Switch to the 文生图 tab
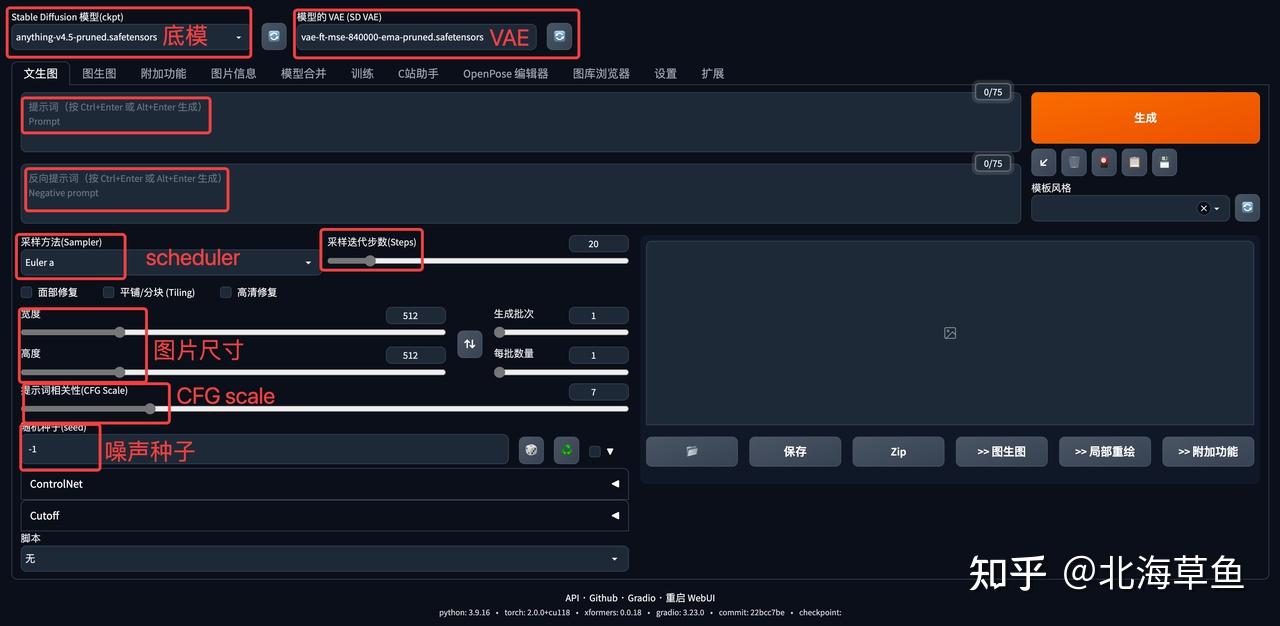The height and width of the screenshot is (626, 1280). coord(41,73)
